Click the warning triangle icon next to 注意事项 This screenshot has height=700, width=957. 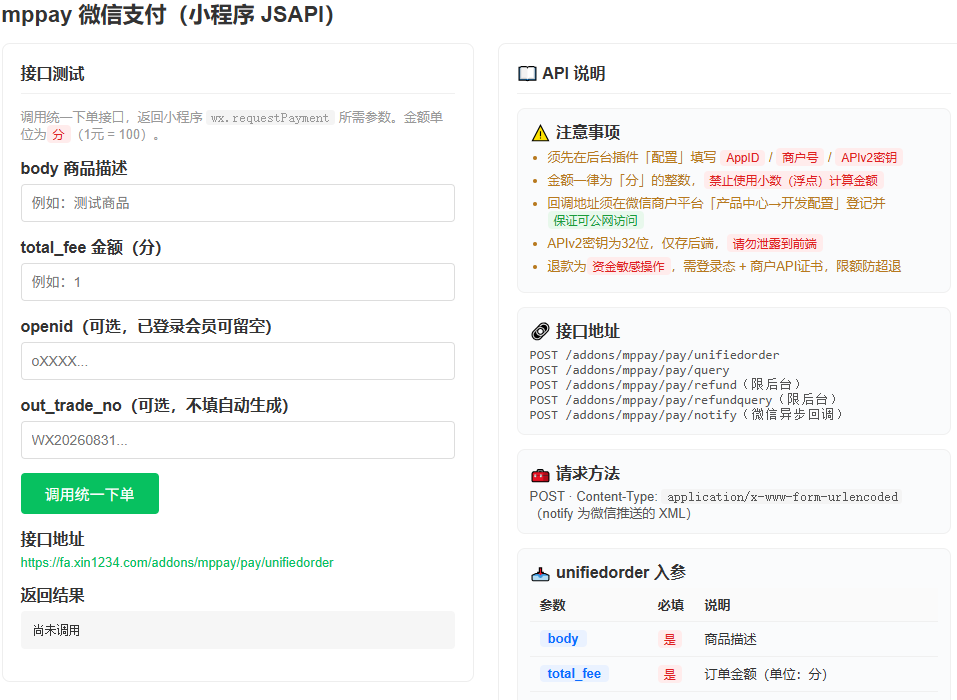(540, 132)
